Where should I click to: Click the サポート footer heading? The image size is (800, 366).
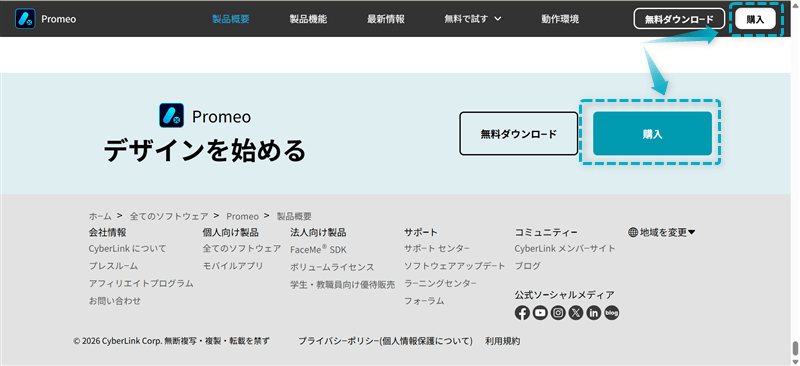coord(421,232)
